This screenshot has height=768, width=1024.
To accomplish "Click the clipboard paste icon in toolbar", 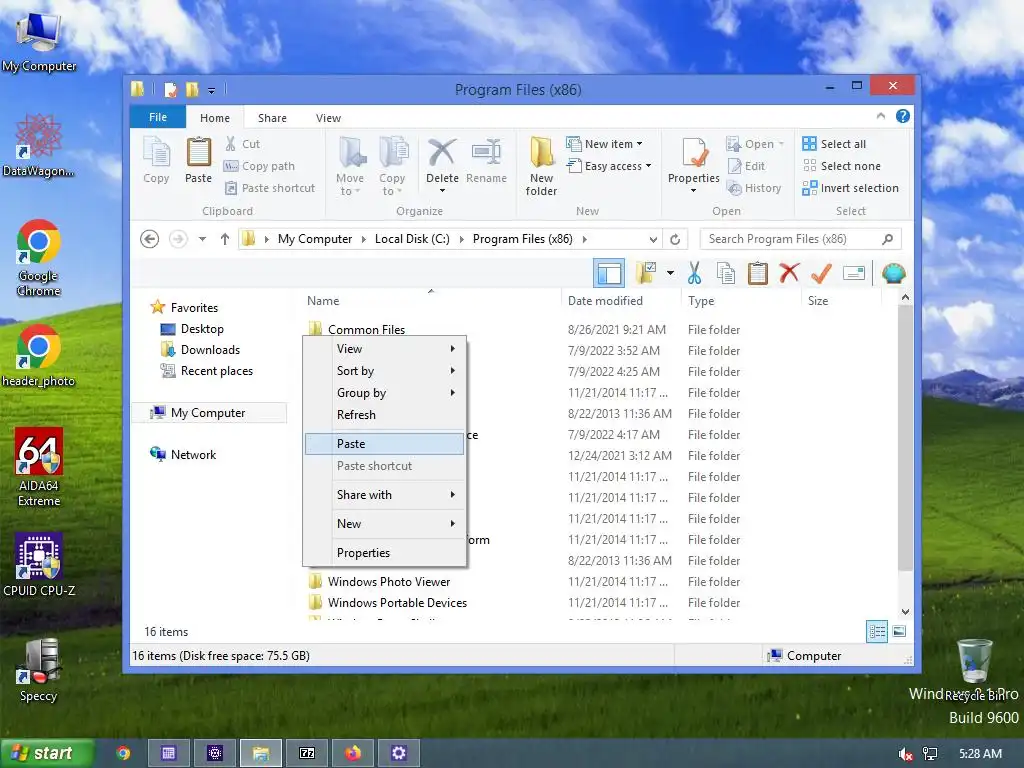I will click(x=758, y=273).
